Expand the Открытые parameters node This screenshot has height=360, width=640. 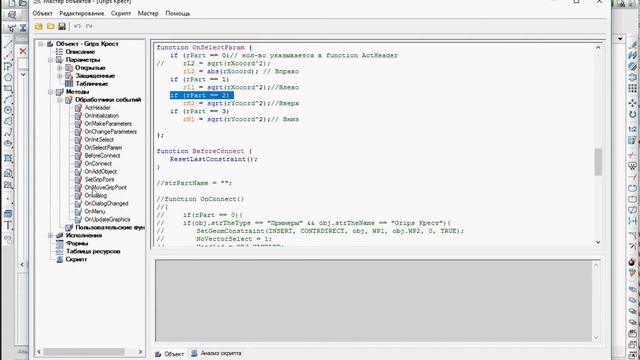pyautogui.click(x=60, y=68)
